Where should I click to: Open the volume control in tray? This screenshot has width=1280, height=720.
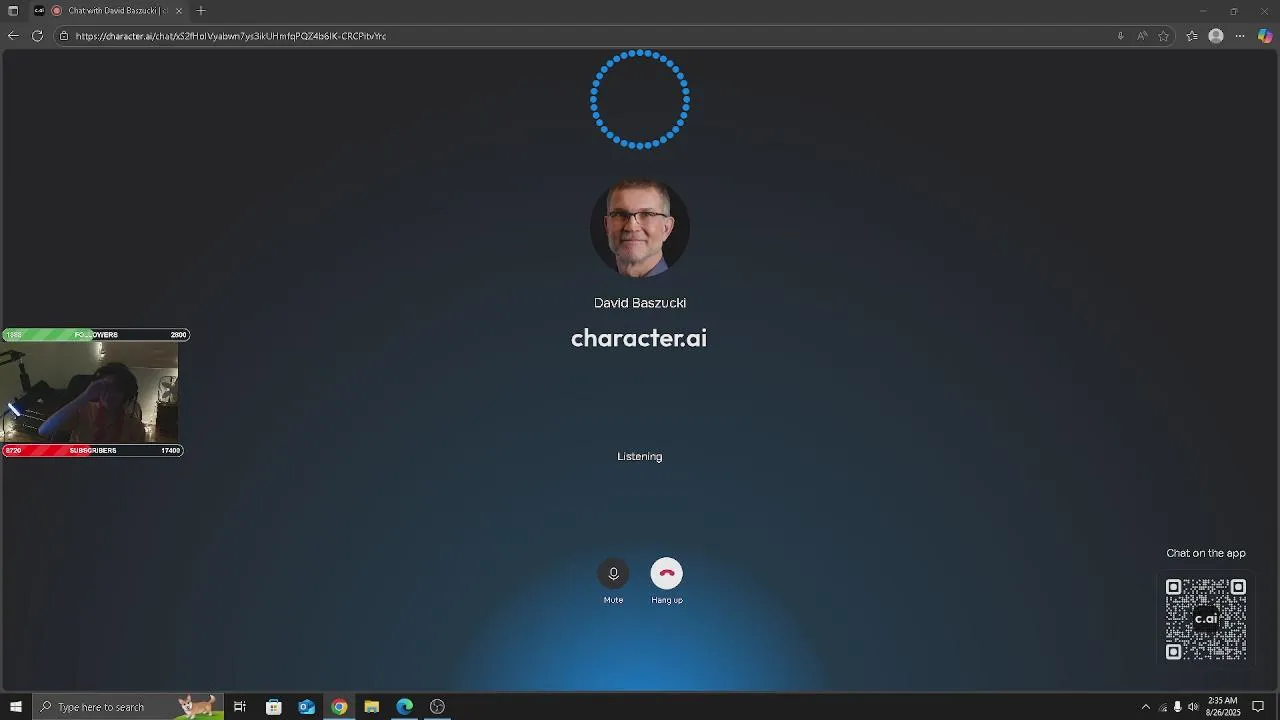1193,707
